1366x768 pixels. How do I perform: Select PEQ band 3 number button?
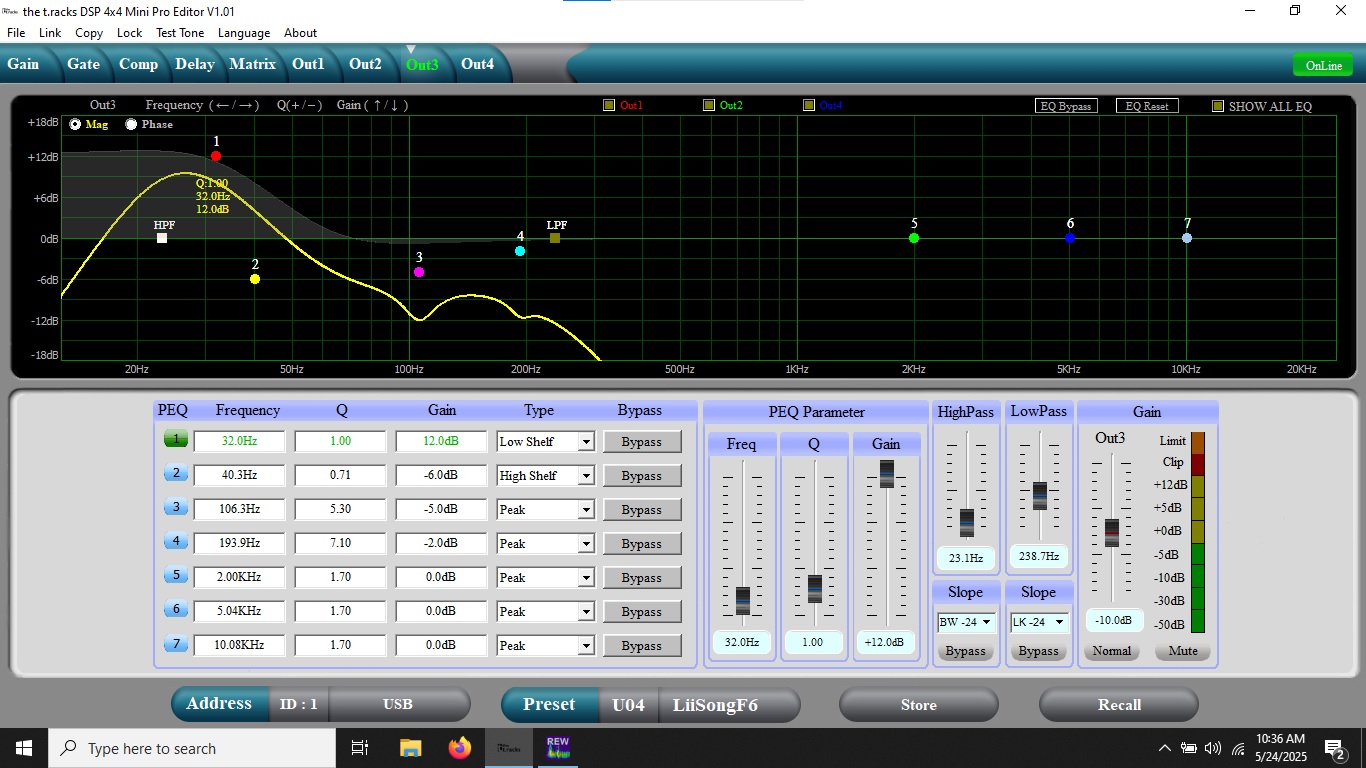(x=176, y=507)
